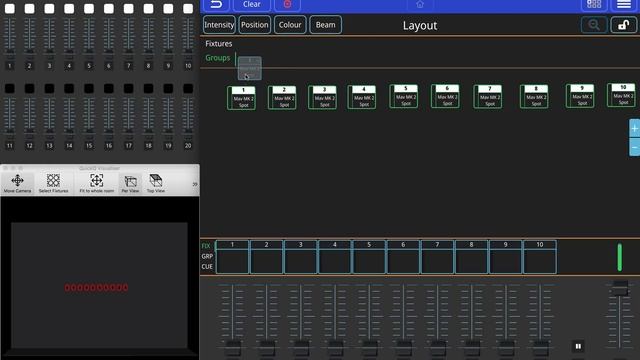This screenshot has height=360, width=640.
Task: Select fixture 2 Mav MK2 Spot
Action: (282, 98)
